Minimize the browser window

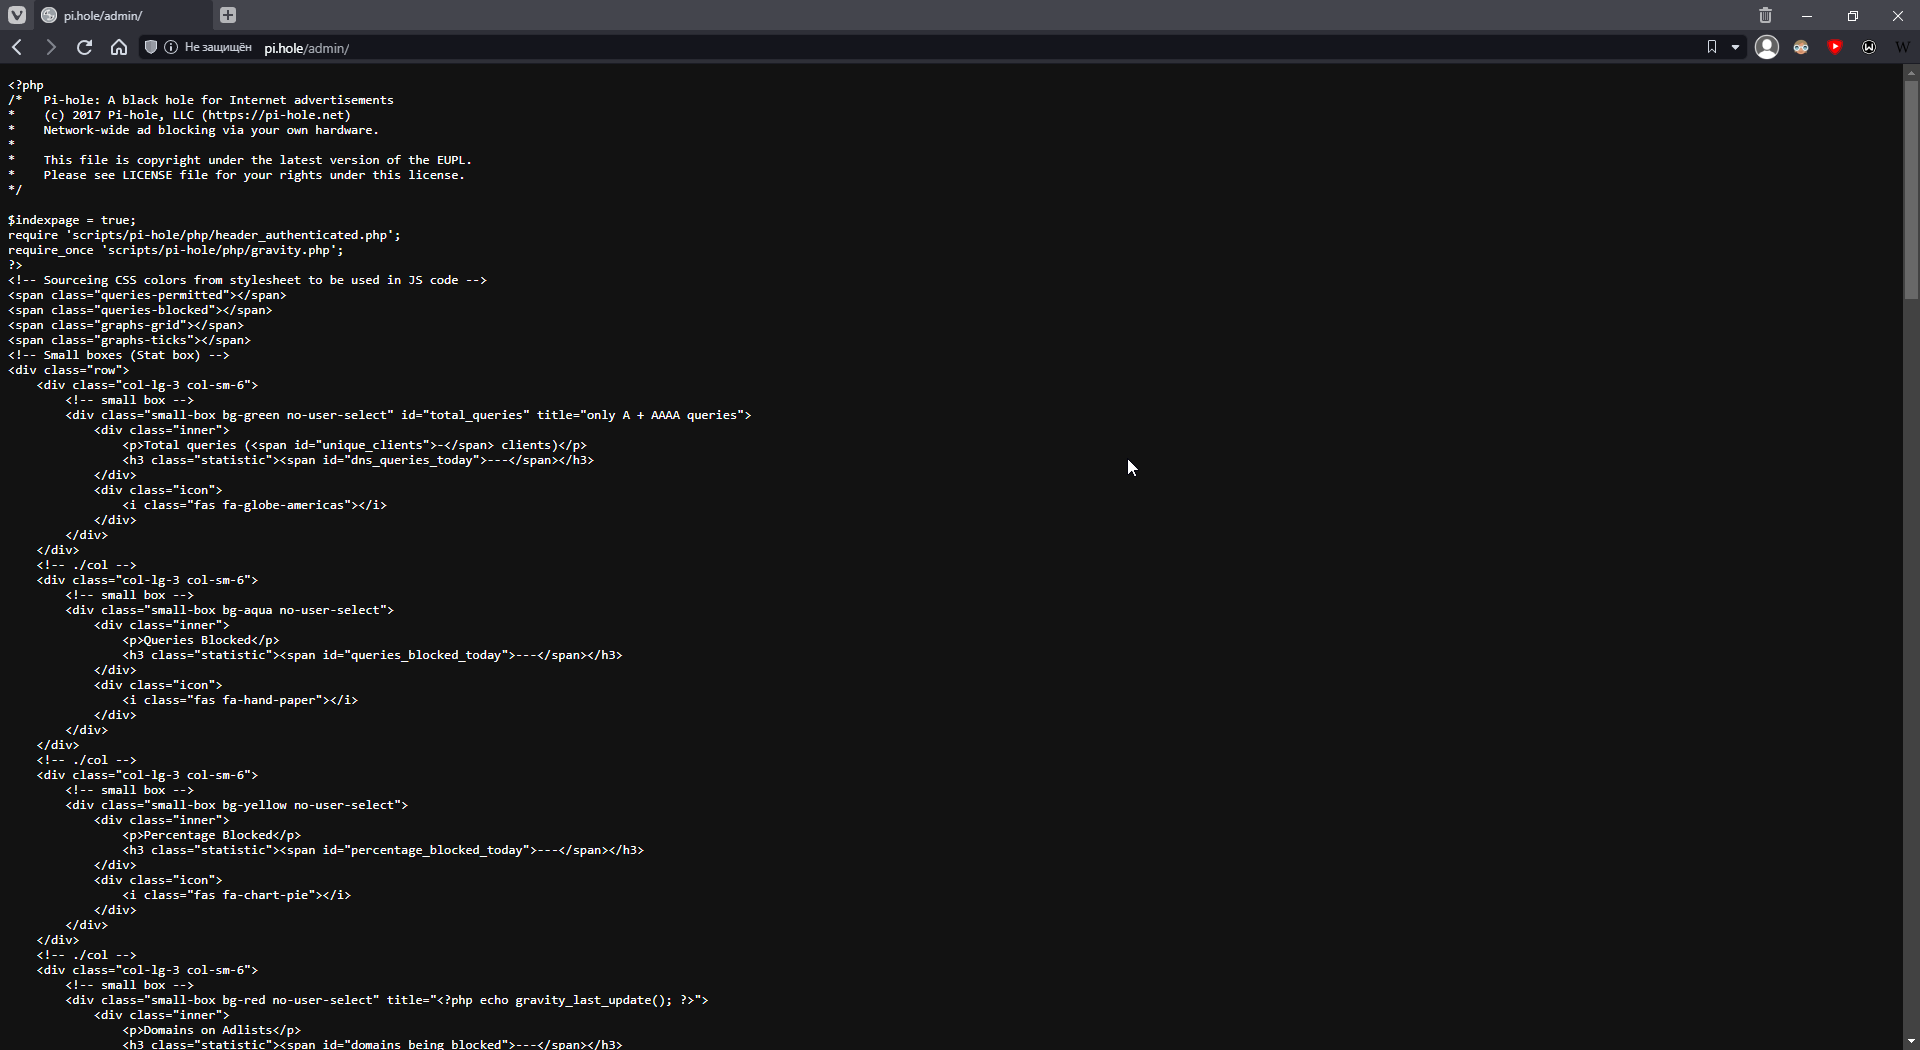click(x=1807, y=15)
